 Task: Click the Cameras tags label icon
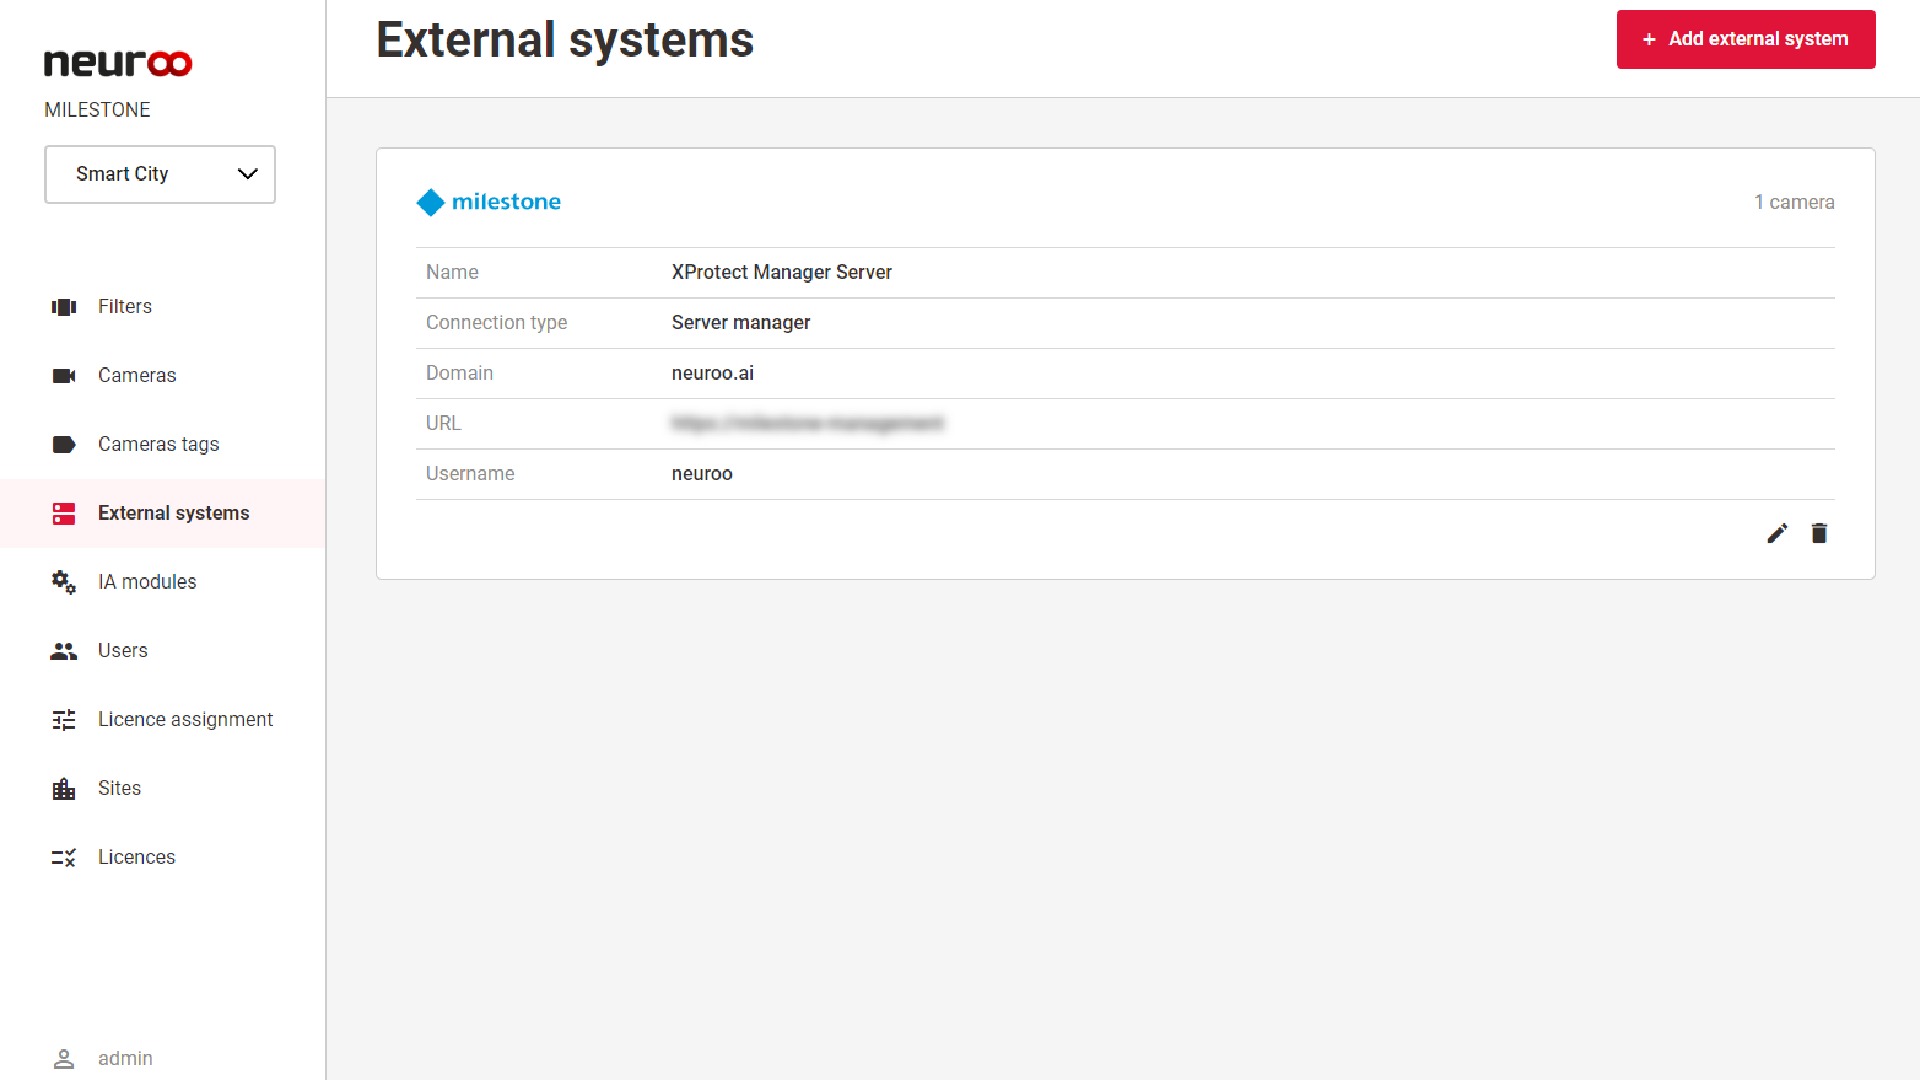pos(64,445)
